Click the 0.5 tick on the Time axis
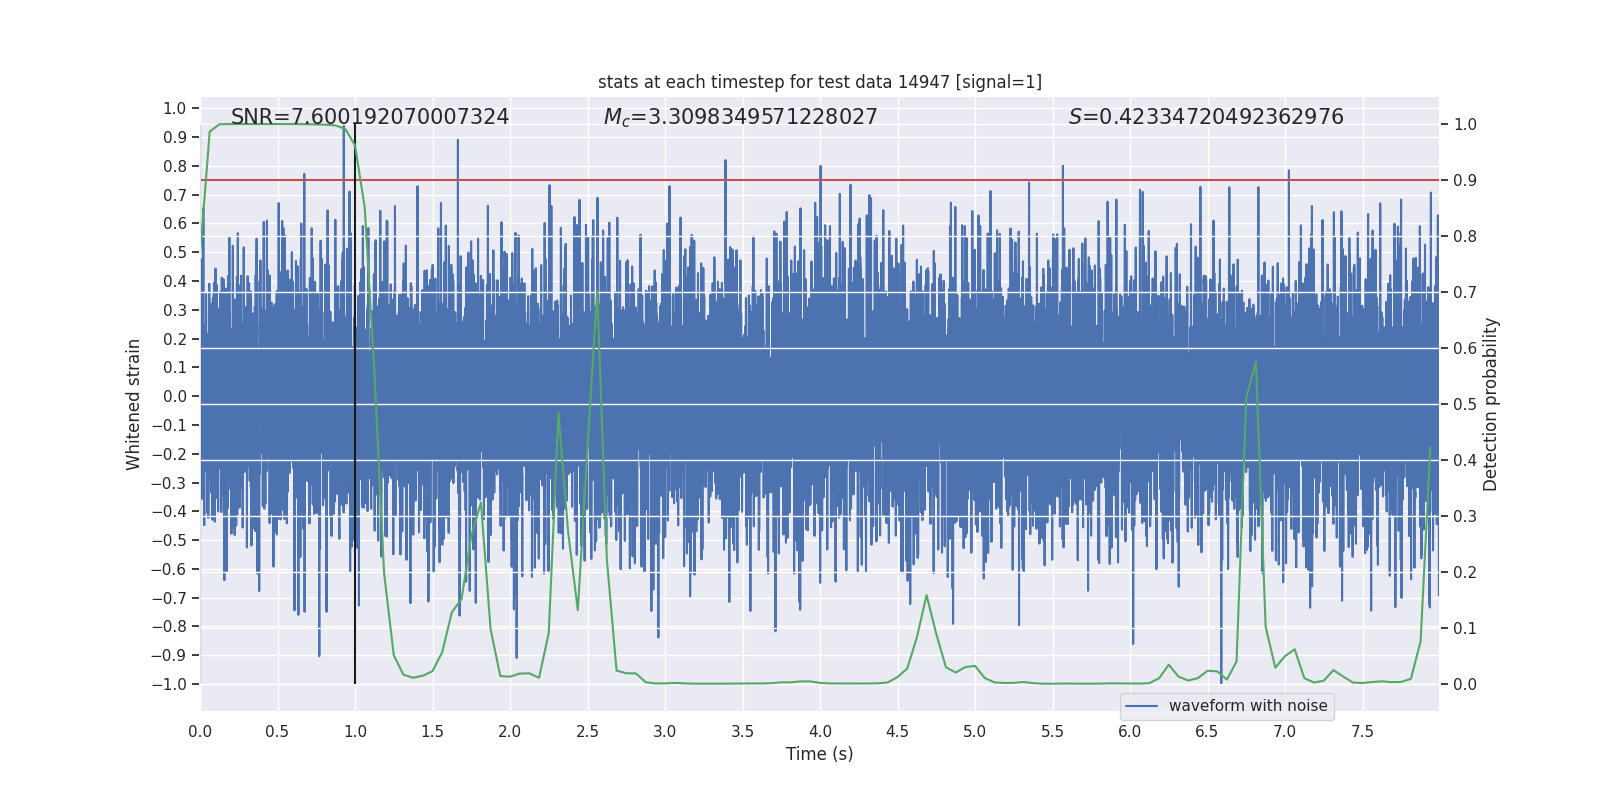This screenshot has width=1600, height=800. point(277,732)
